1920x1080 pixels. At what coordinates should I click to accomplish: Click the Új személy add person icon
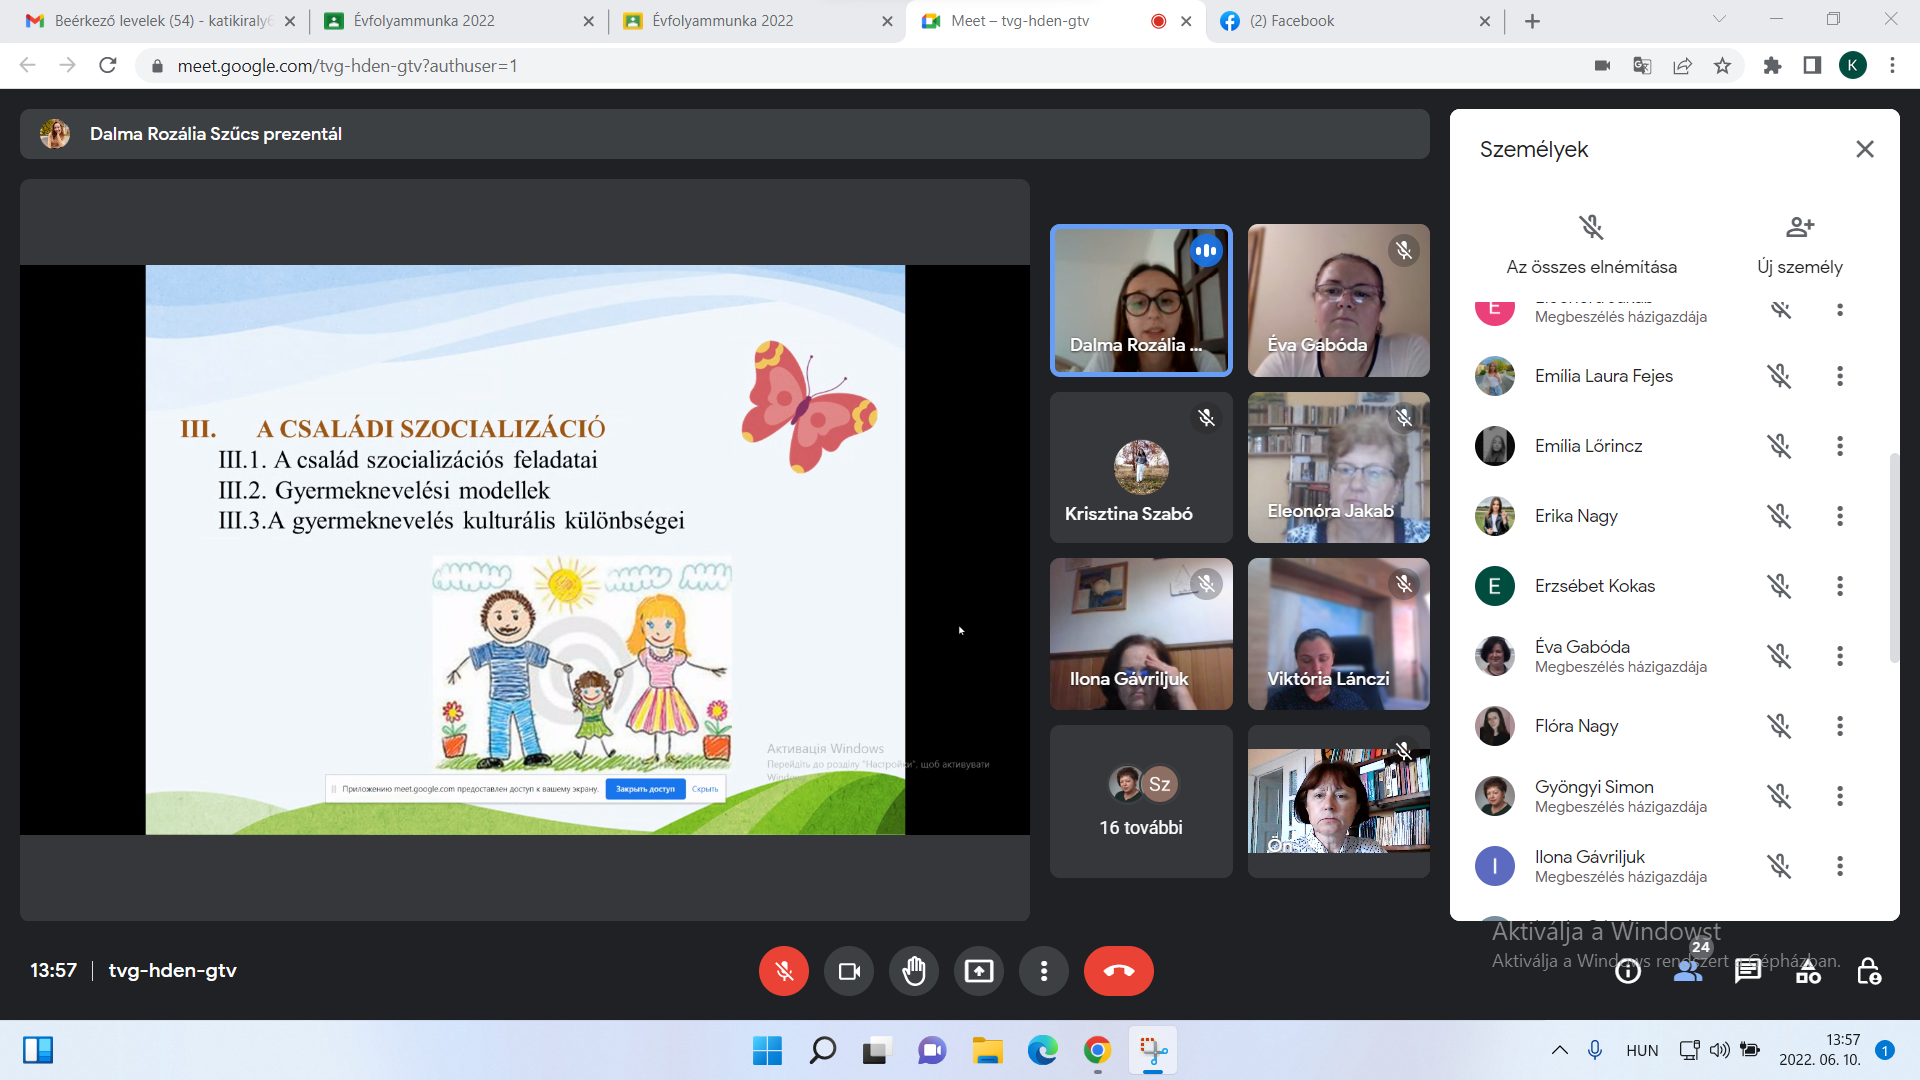[1799, 227]
